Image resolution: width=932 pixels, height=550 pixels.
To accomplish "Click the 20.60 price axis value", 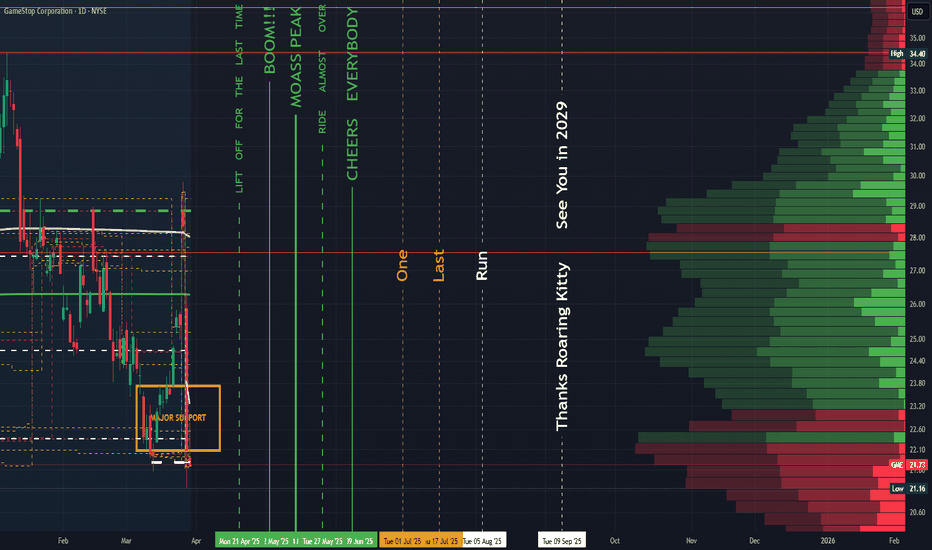I will tap(917, 512).
